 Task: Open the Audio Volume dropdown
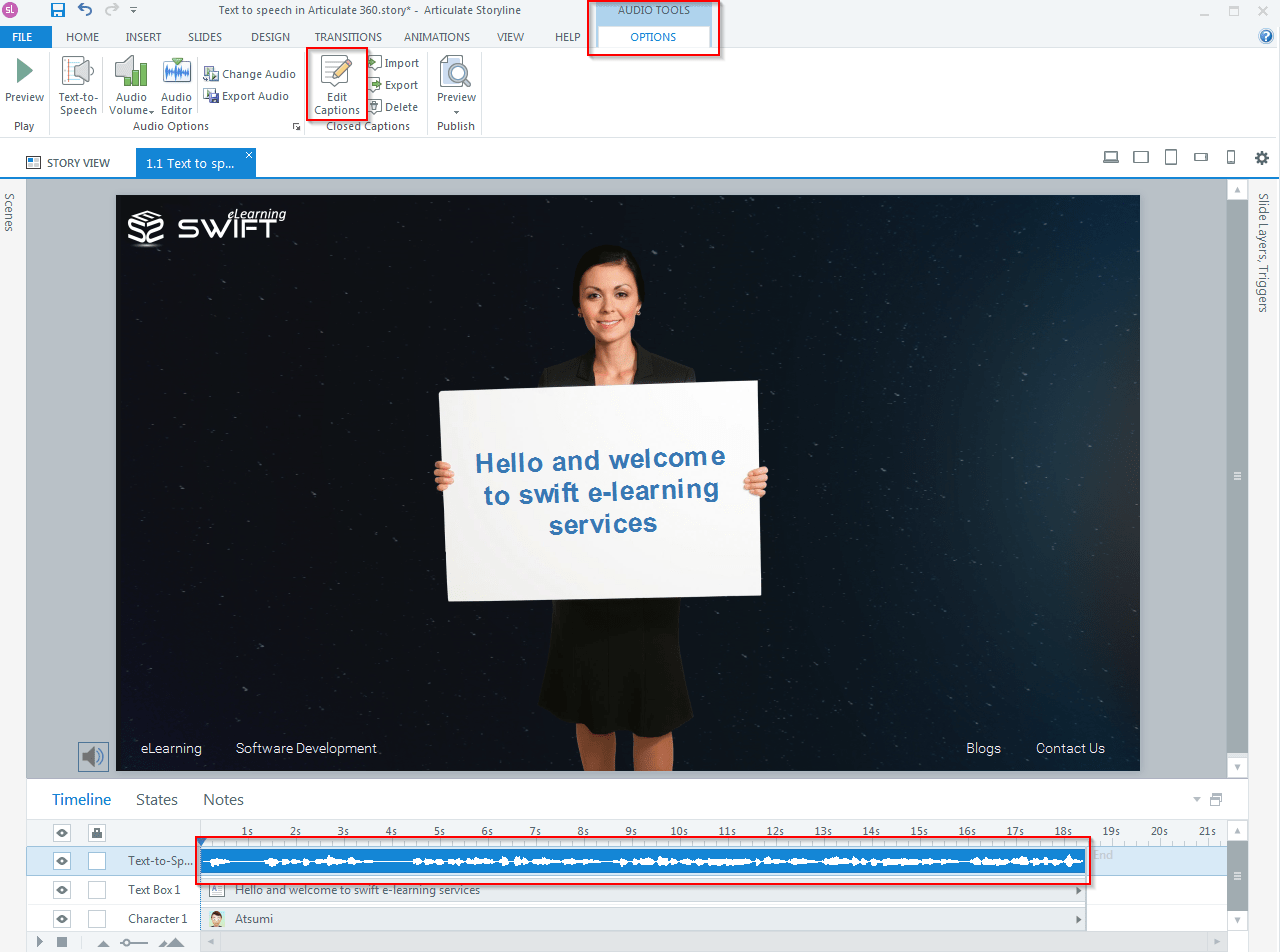coord(131,85)
